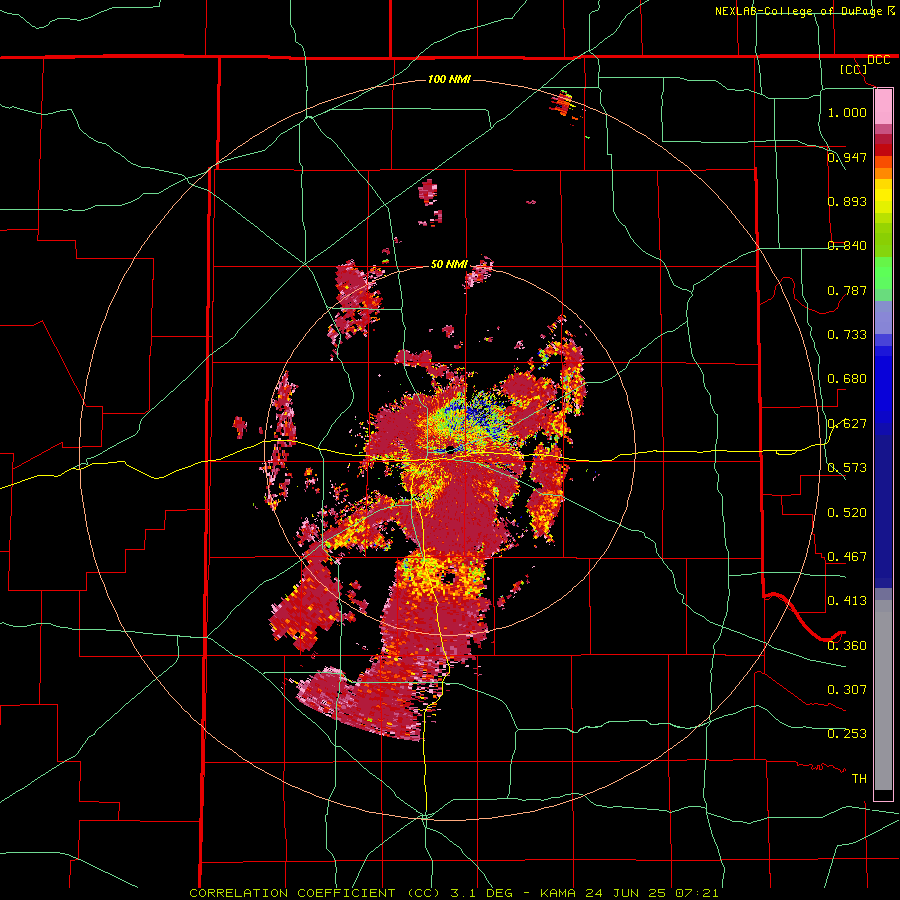Image resolution: width=900 pixels, height=900 pixels.
Task: Click the 0.627 legend value
Action: click(x=847, y=423)
